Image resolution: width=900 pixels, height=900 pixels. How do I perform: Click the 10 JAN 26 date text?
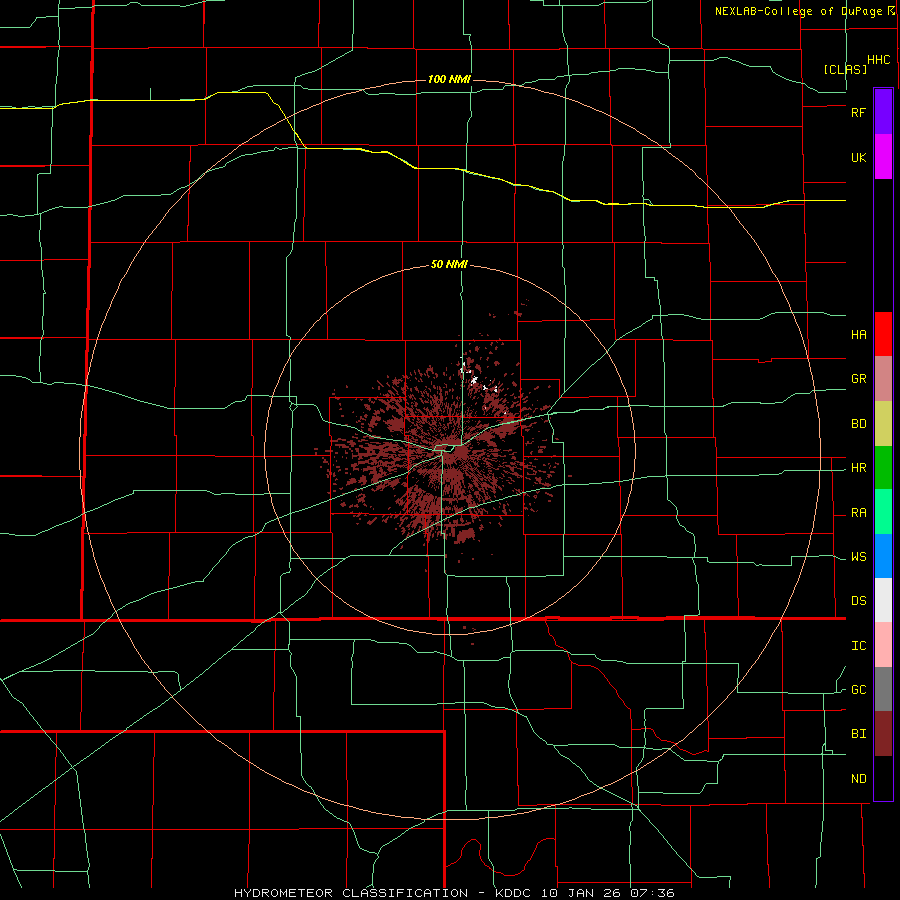coord(582,893)
